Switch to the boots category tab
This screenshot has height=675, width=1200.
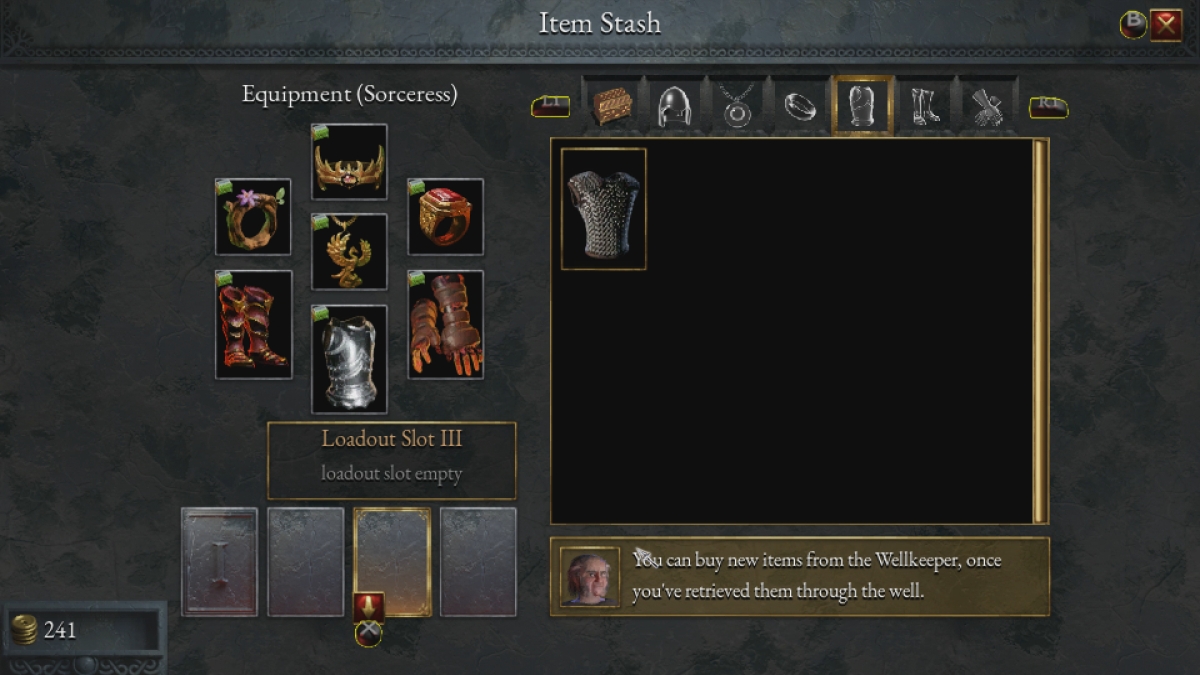tap(925, 105)
